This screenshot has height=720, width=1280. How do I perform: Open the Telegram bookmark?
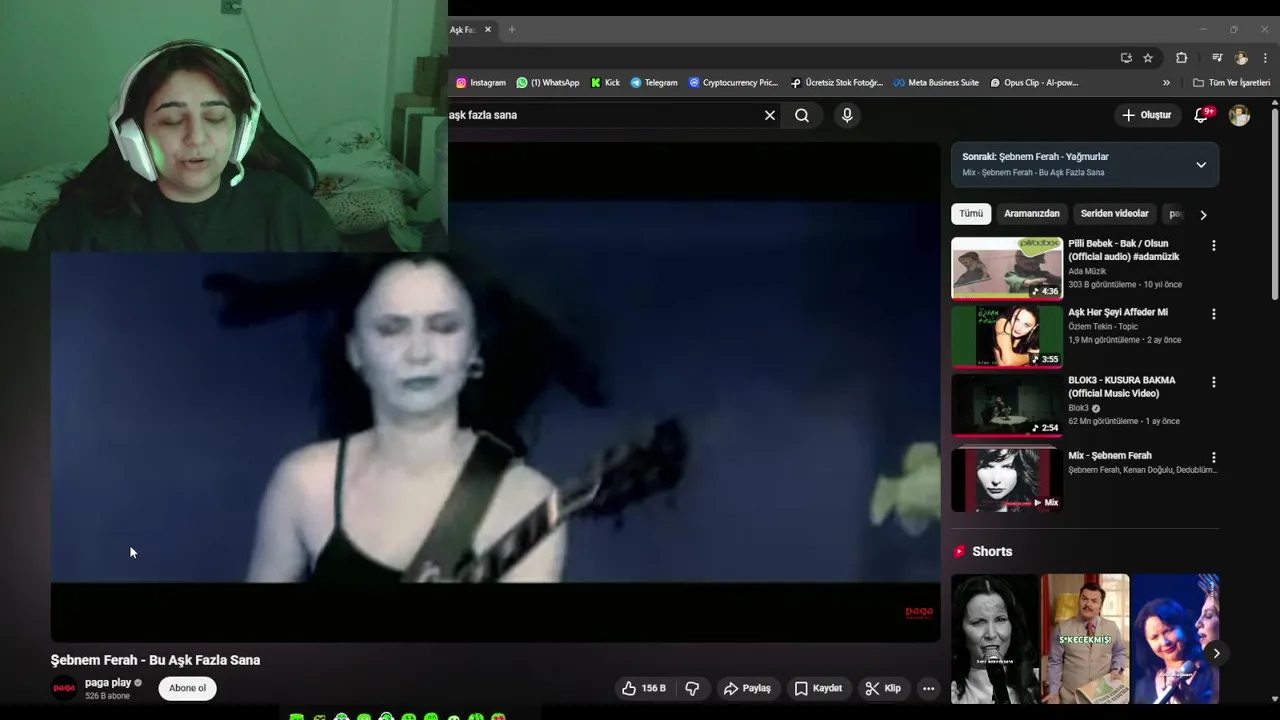click(654, 83)
